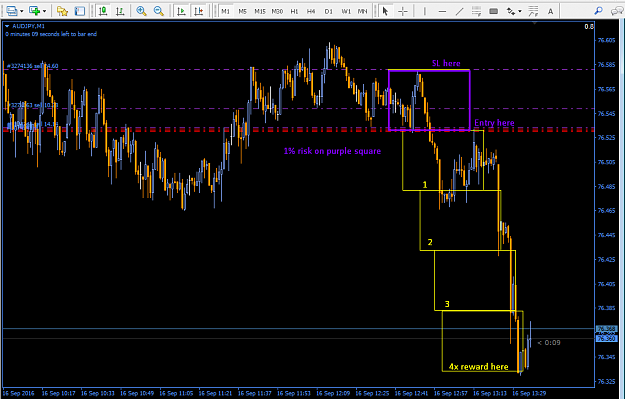Viewport: 625px width, 399px height.
Task: Click '16 Sep 11:05' on time axis
Action: pyautogui.click(x=176, y=393)
